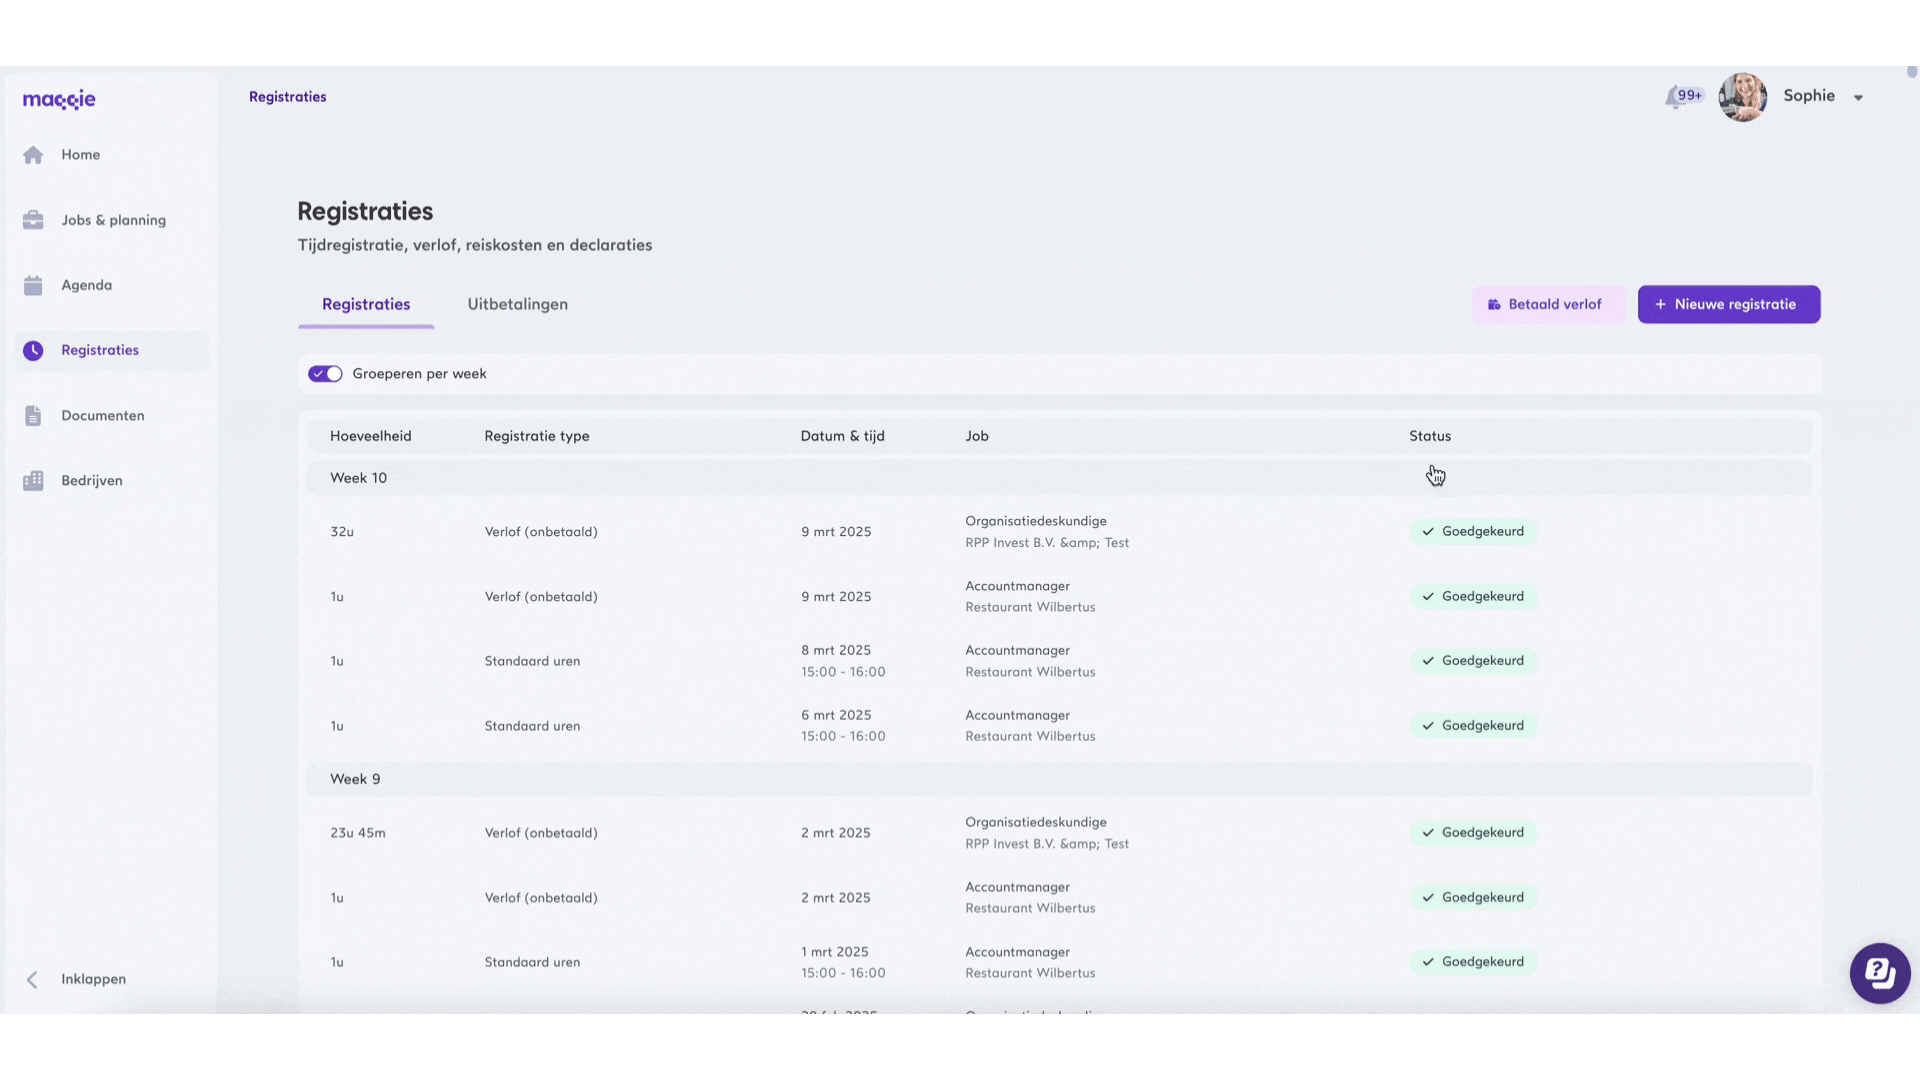This screenshot has height=1080, width=1920.
Task: Collapse sidebar with Inklappen chevron
Action: [32, 980]
